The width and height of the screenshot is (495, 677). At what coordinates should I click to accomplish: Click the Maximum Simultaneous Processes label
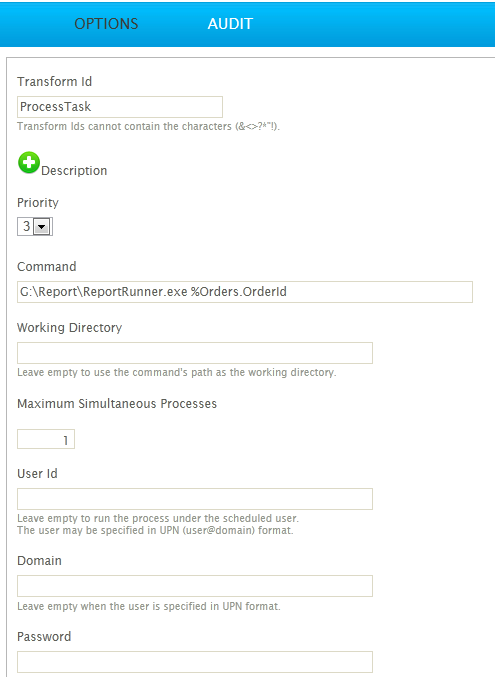click(x=117, y=404)
